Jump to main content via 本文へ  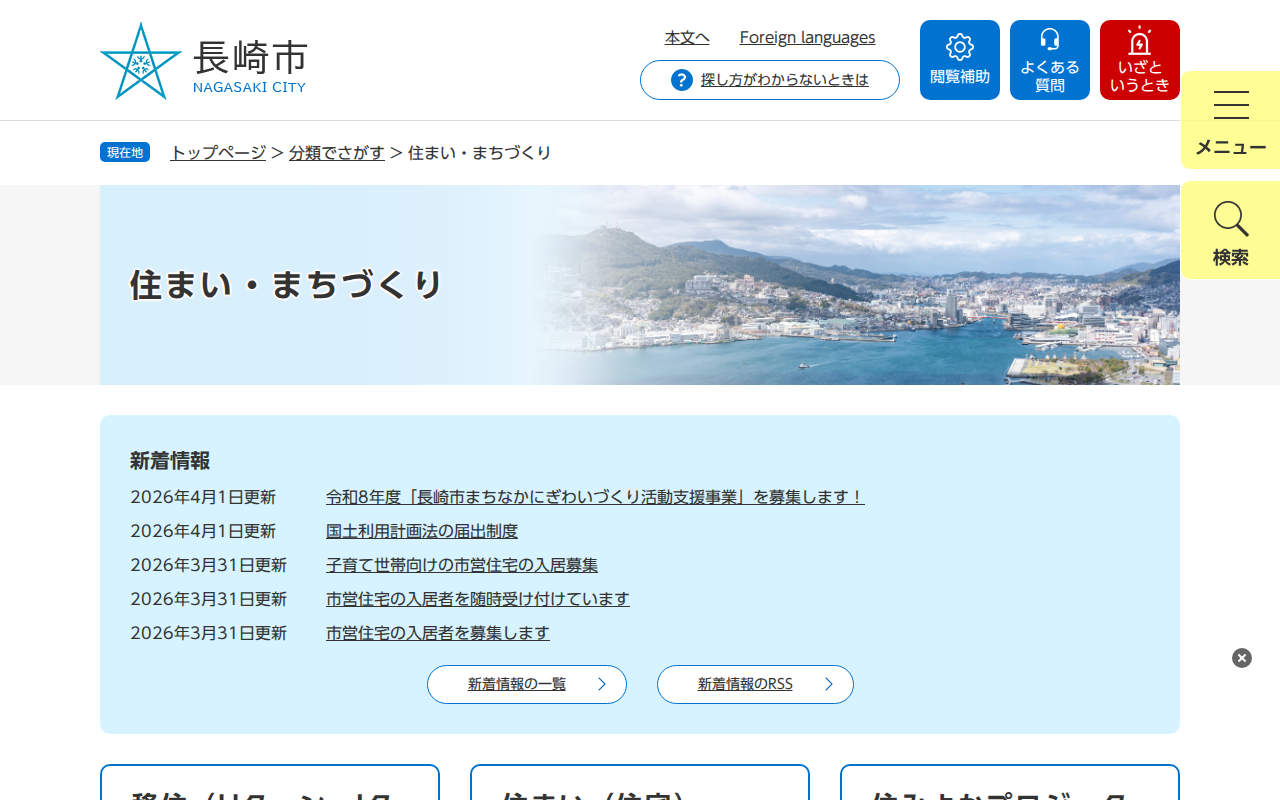click(x=686, y=37)
